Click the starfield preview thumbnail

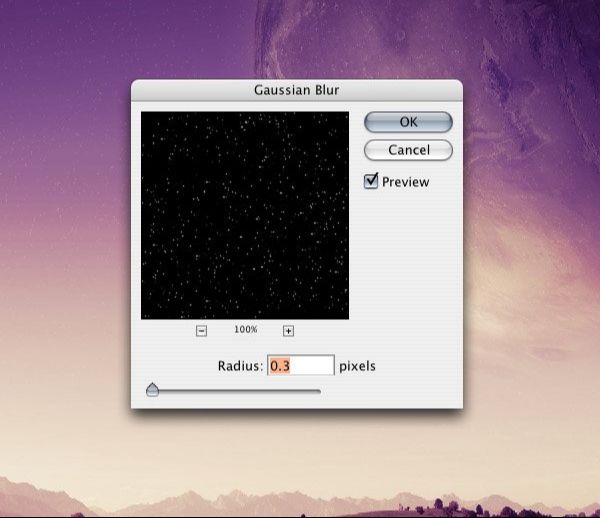coord(245,215)
